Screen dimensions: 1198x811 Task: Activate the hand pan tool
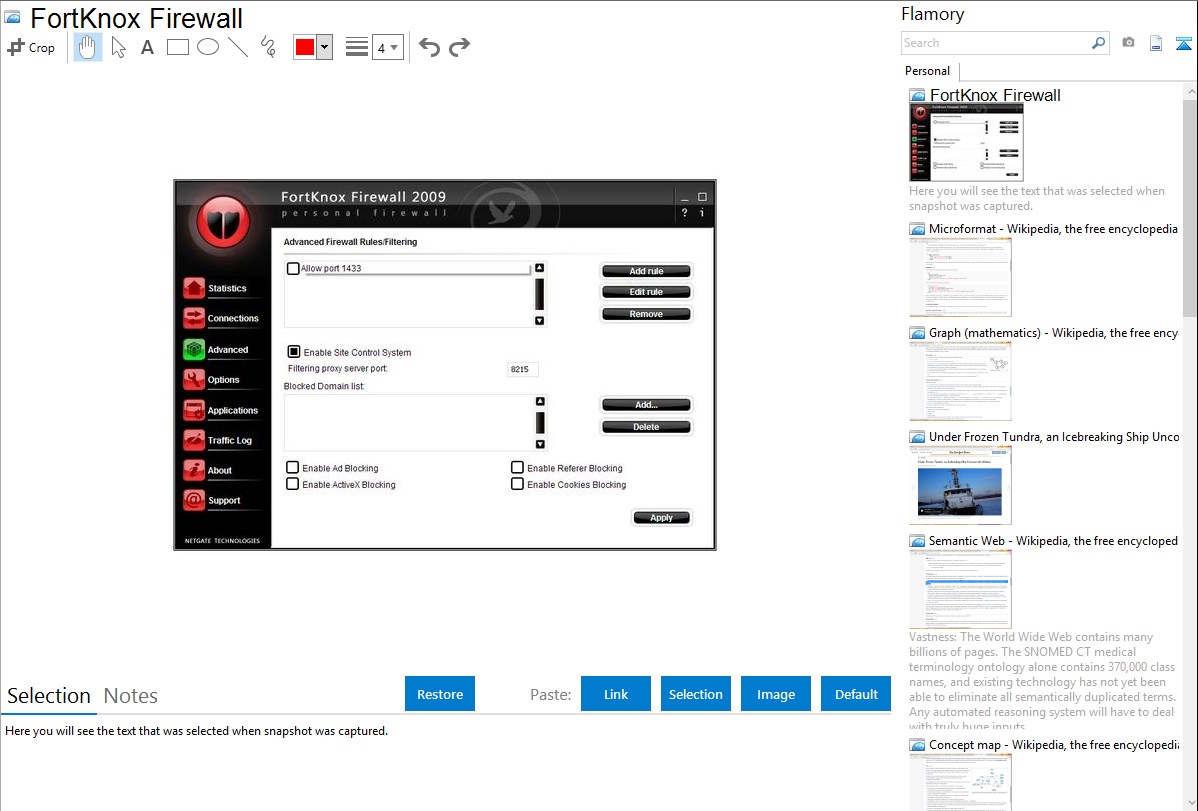click(87, 47)
